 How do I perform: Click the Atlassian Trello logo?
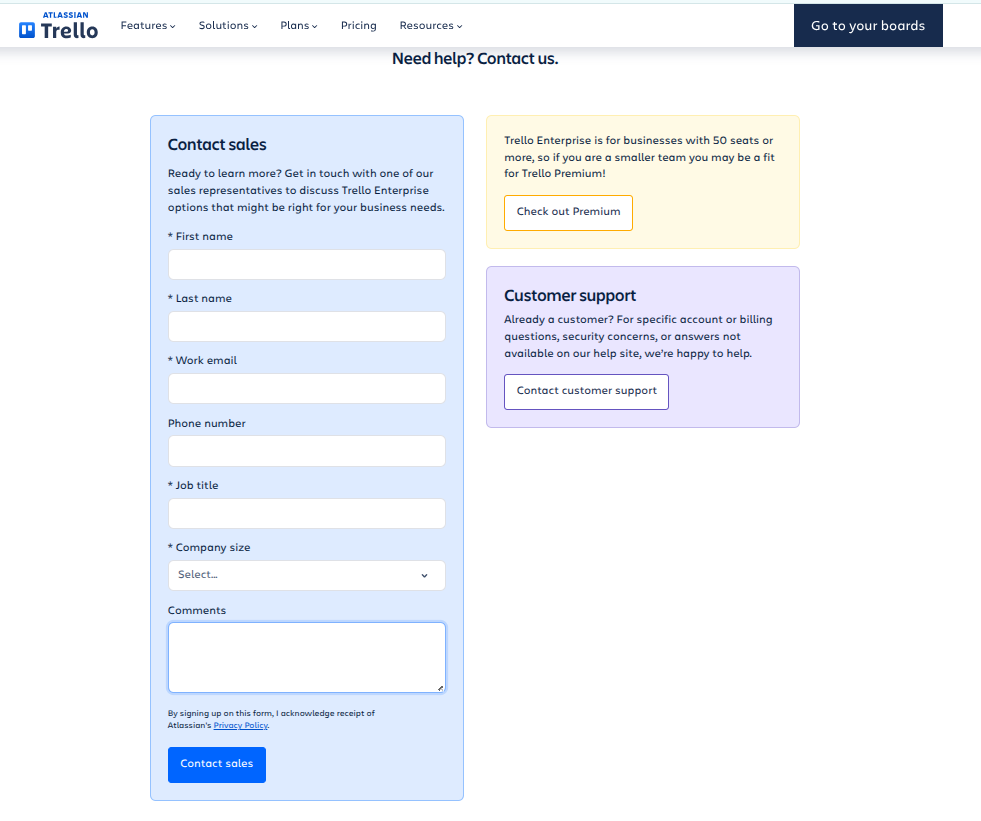tap(58, 26)
